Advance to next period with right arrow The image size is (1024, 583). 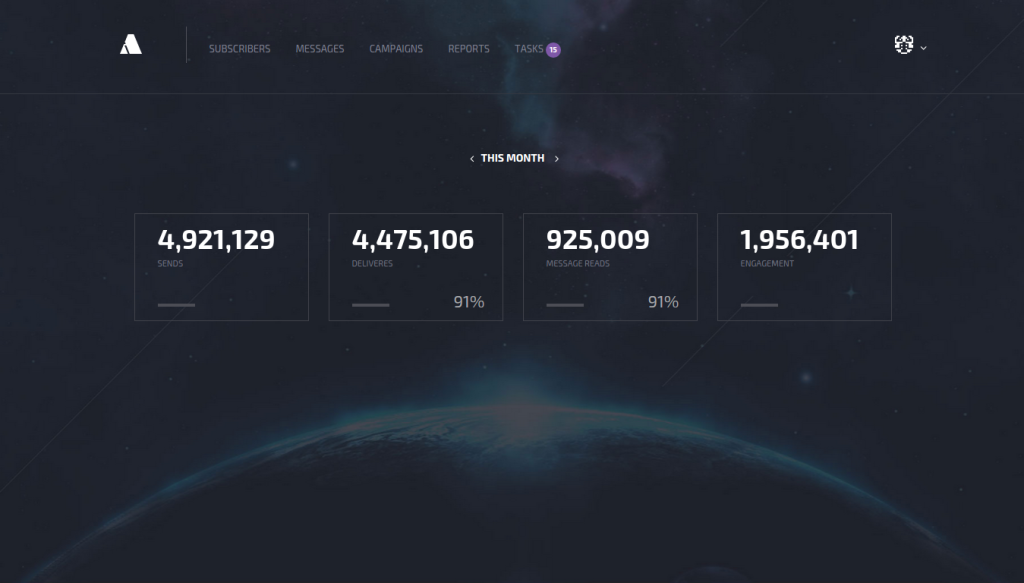(x=557, y=158)
